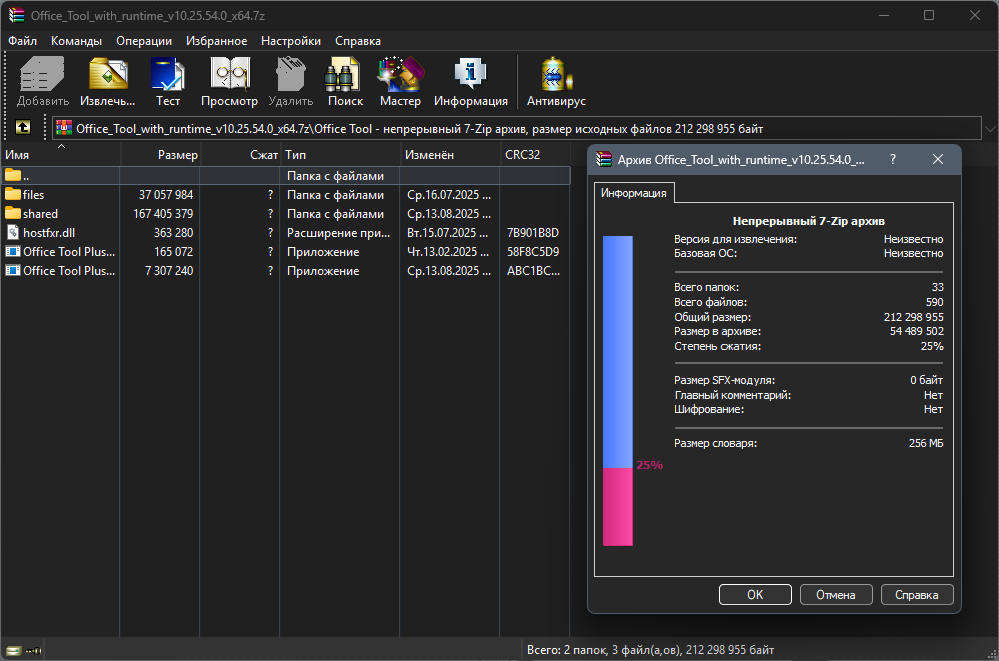Viewport: 999px width, 661px height.
Task: Click the "Расширение при..." type cell
Action: 338,233
